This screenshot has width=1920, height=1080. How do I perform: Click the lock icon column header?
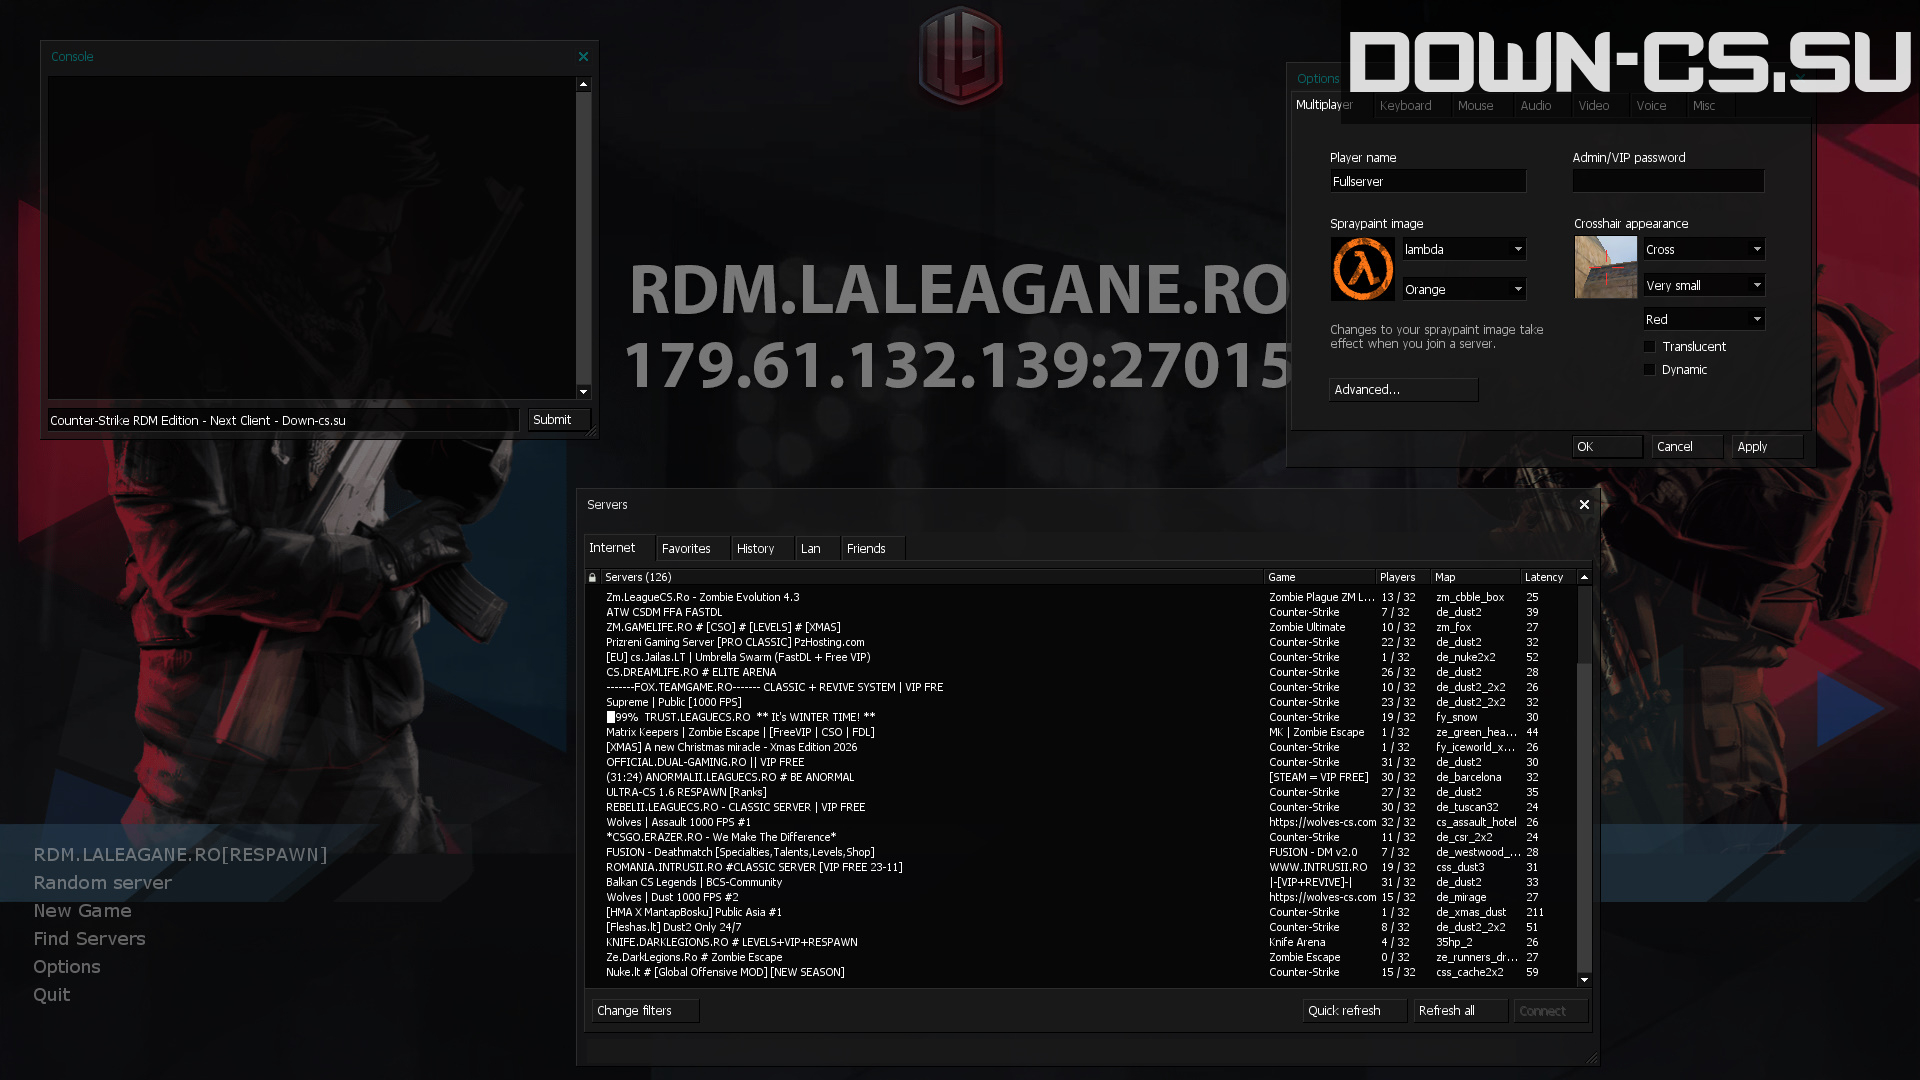point(592,577)
